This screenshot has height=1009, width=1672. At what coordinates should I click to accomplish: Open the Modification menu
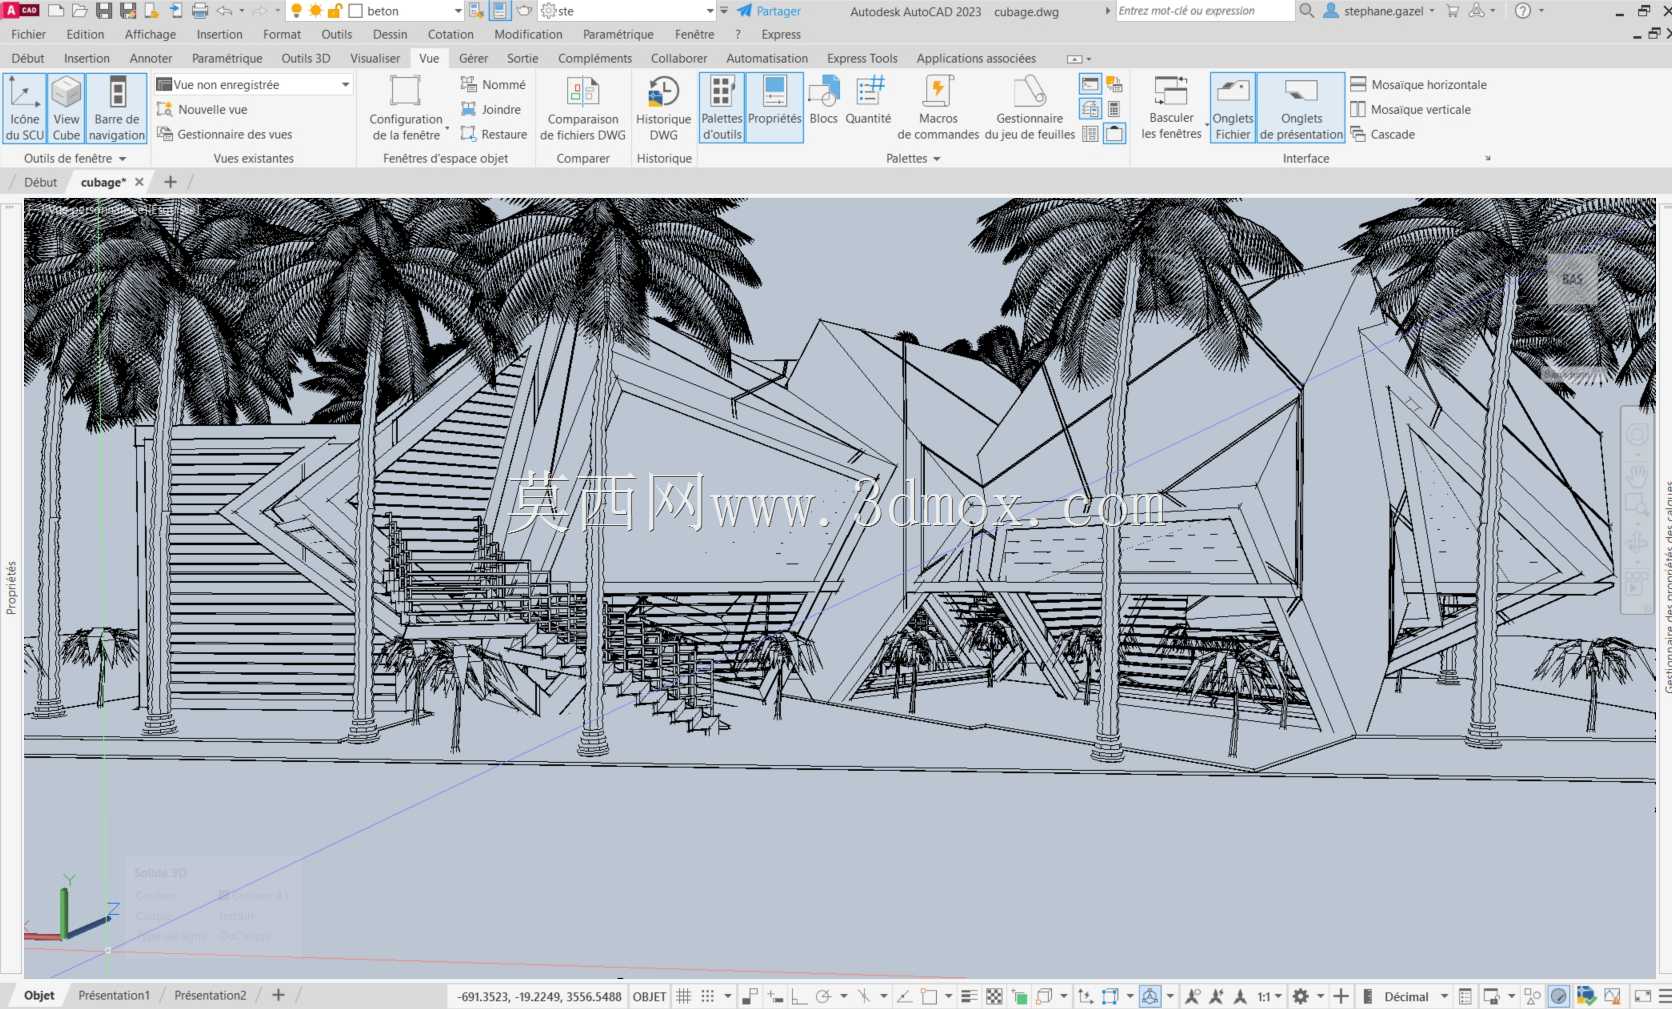click(528, 34)
